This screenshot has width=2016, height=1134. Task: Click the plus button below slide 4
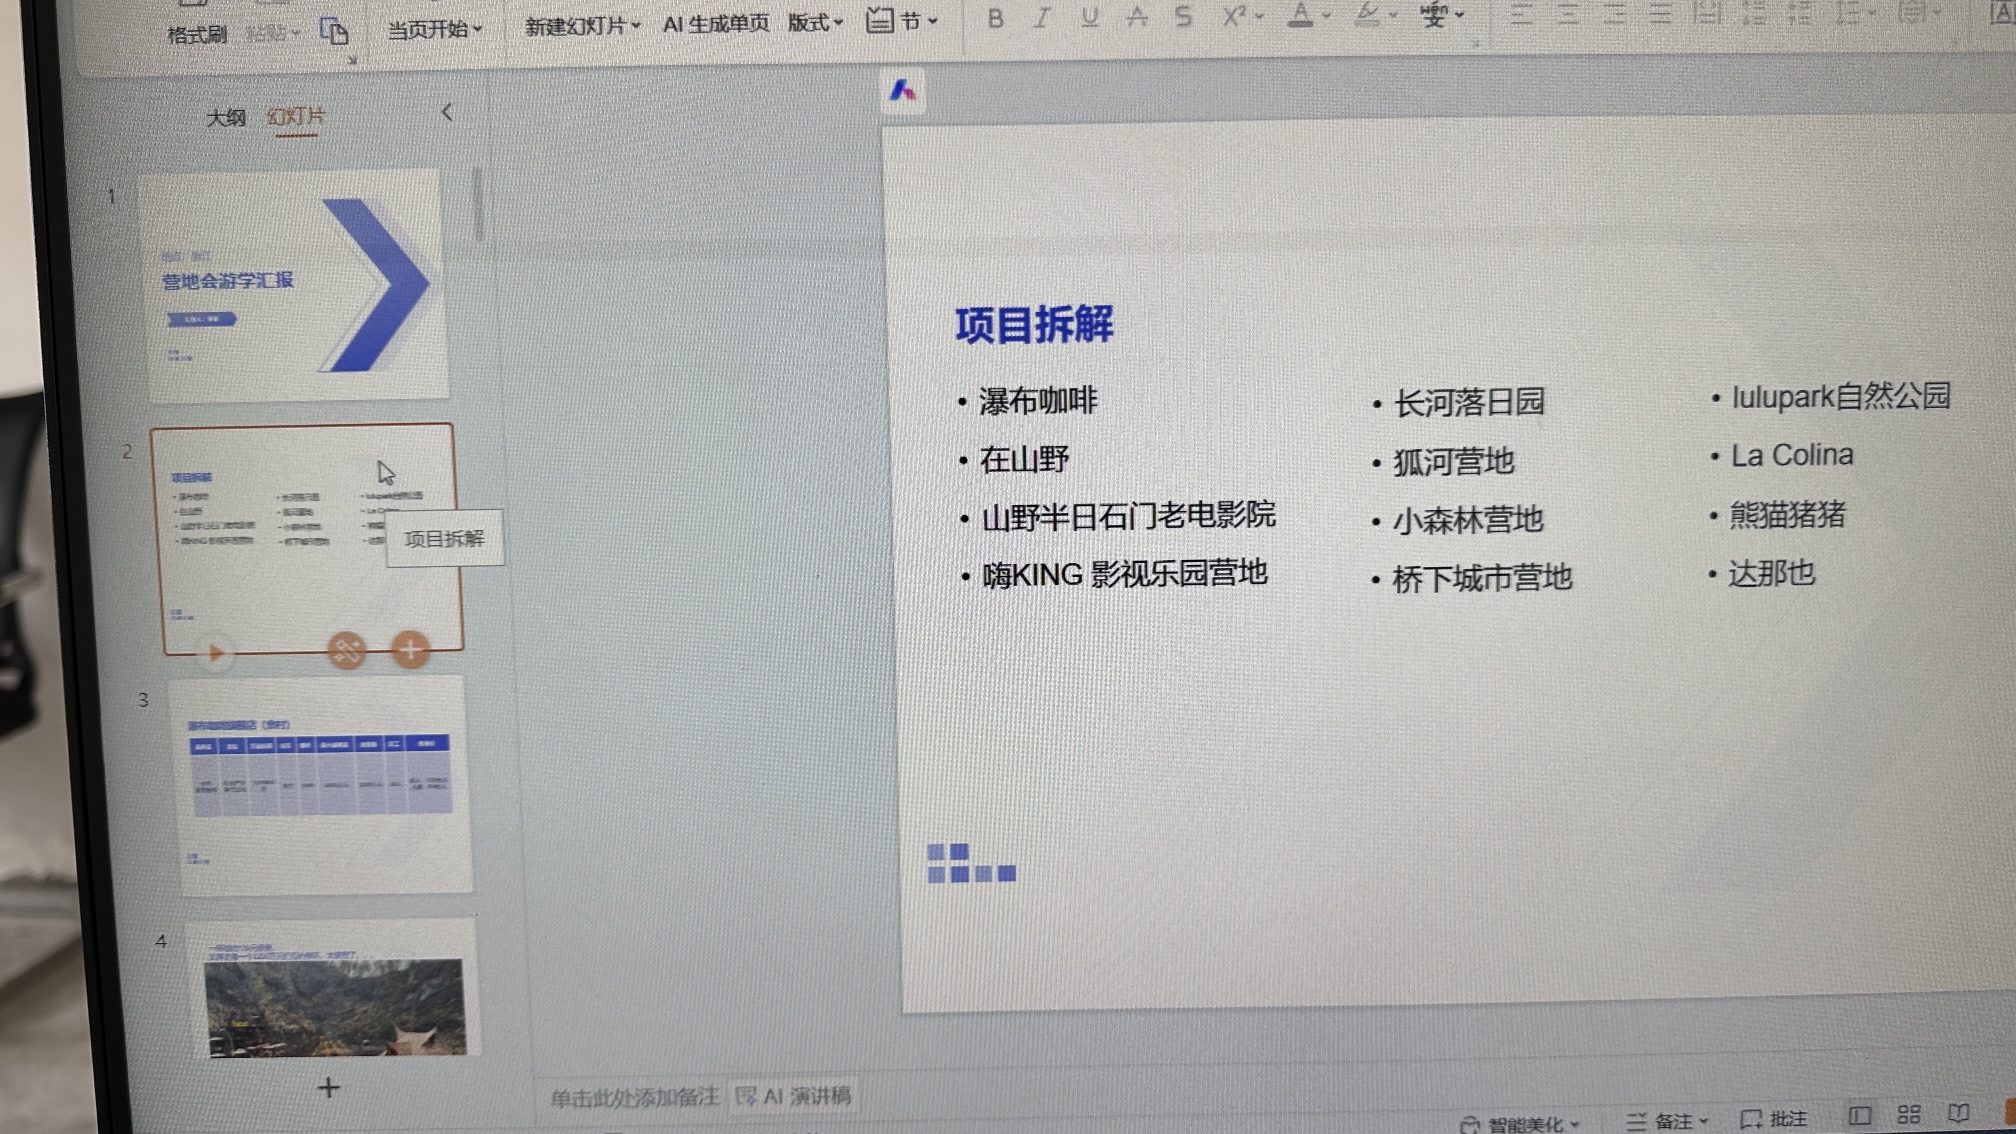click(328, 1087)
